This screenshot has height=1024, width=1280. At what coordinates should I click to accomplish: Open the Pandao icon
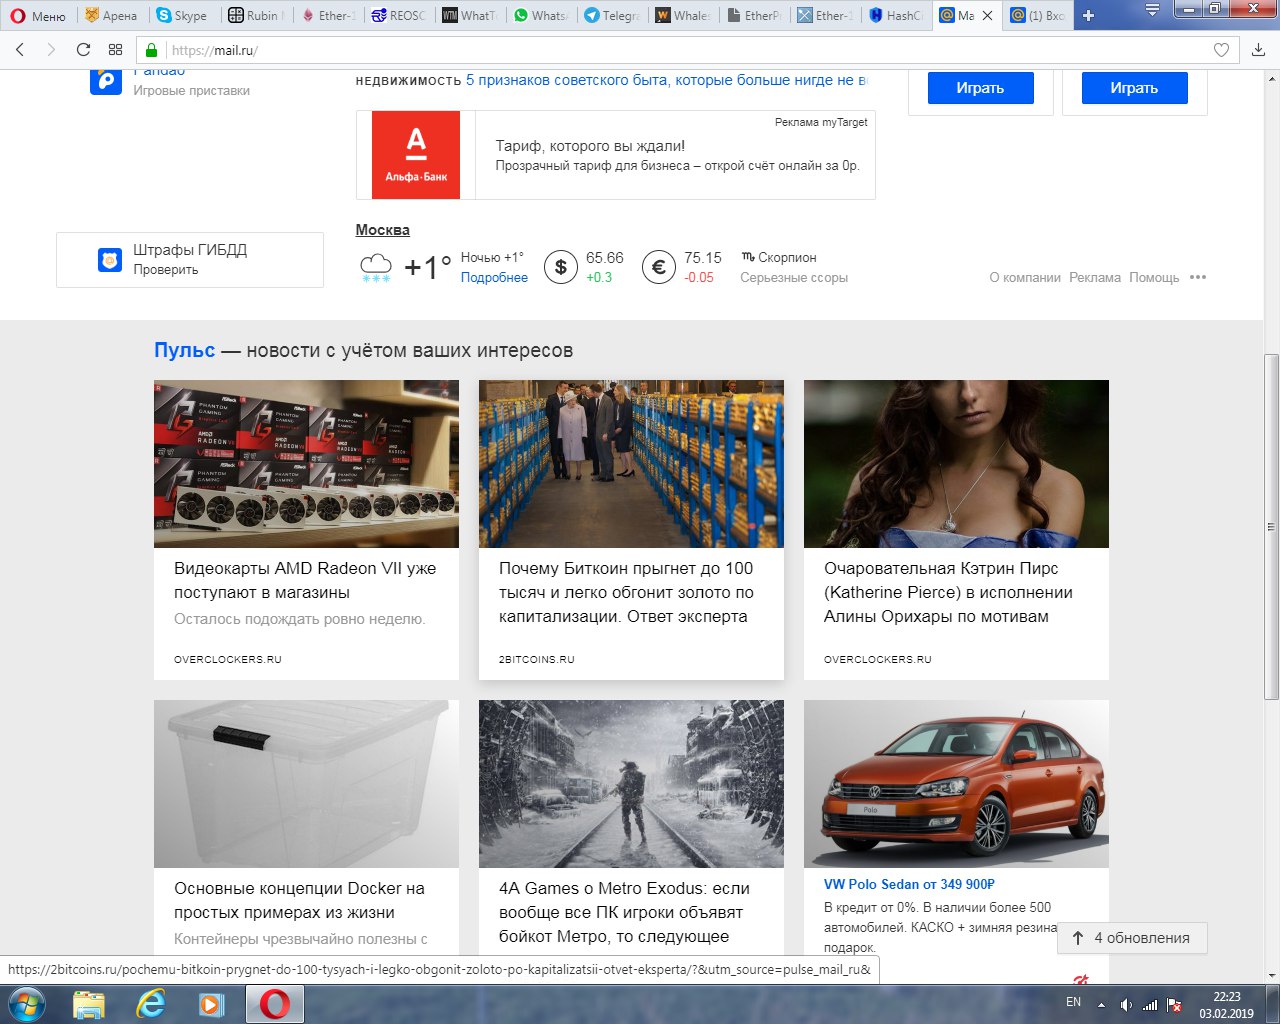tap(106, 82)
